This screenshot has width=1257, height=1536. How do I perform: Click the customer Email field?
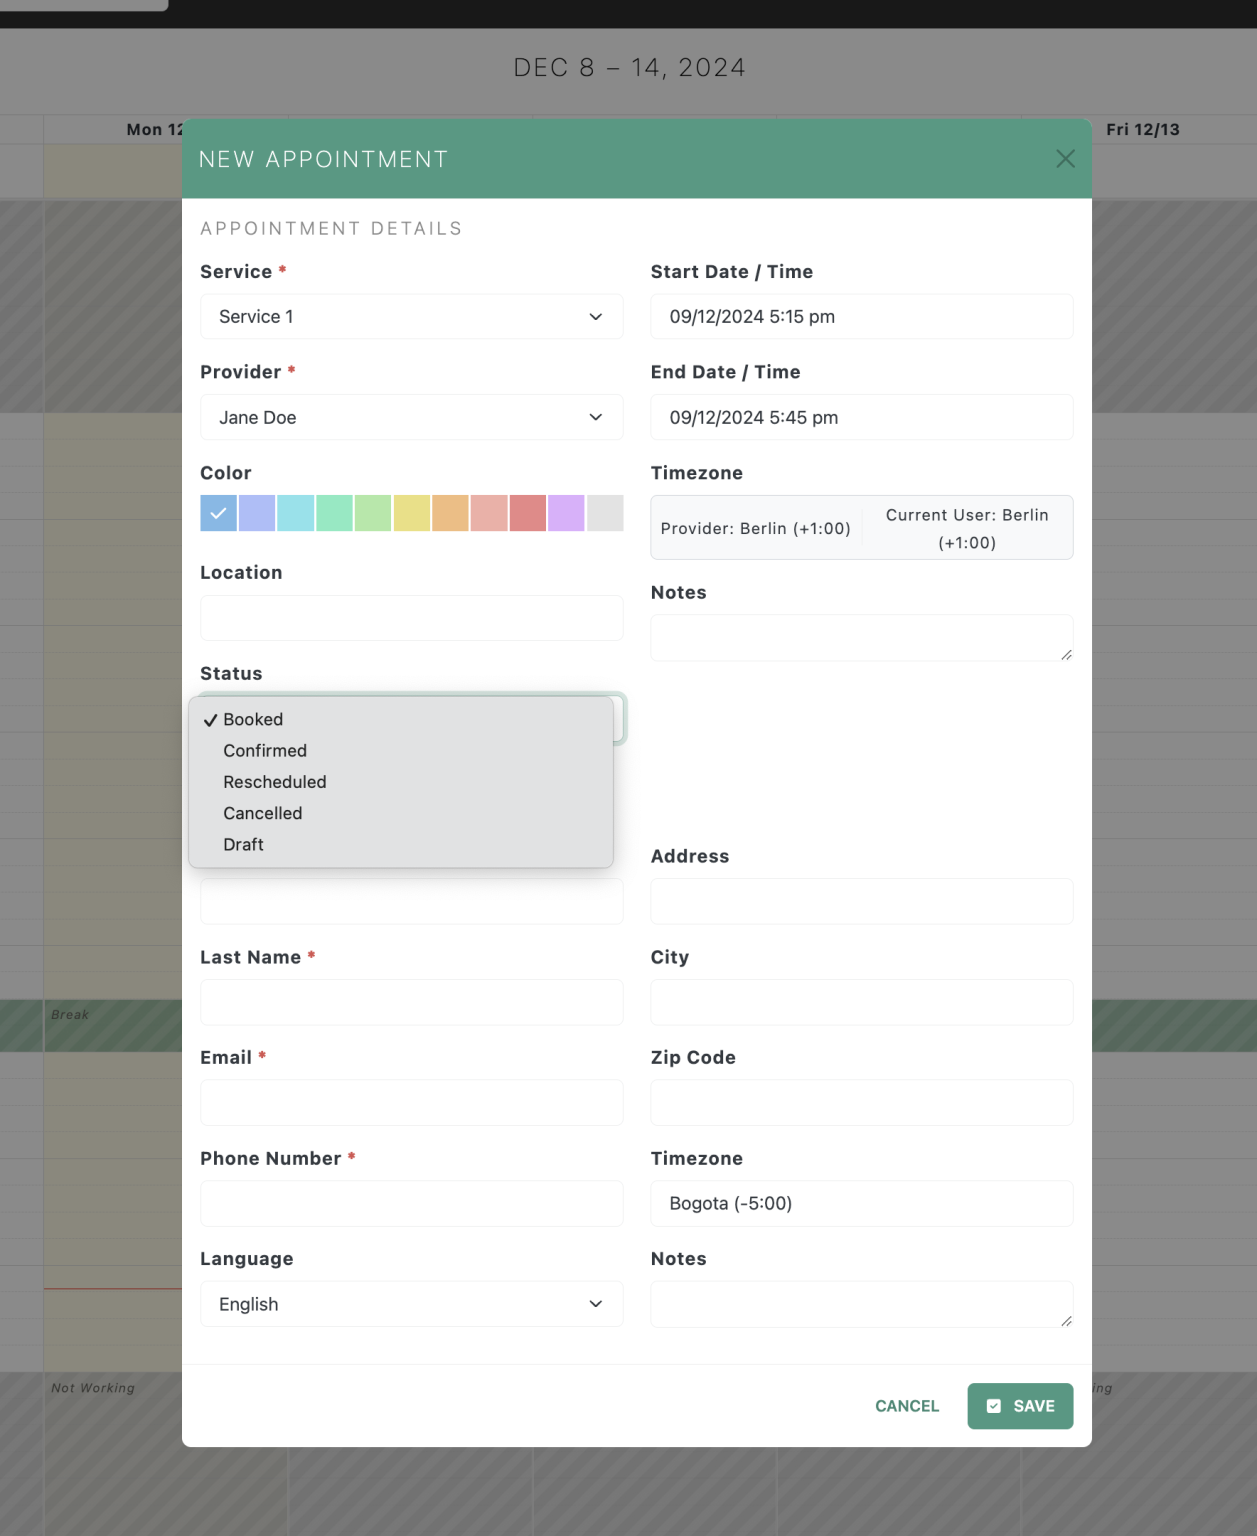tap(411, 1102)
